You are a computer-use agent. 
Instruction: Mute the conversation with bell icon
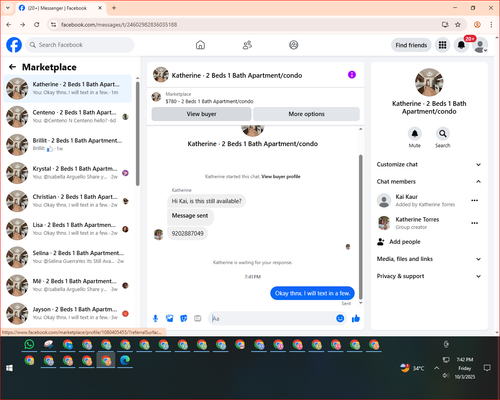(415, 134)
